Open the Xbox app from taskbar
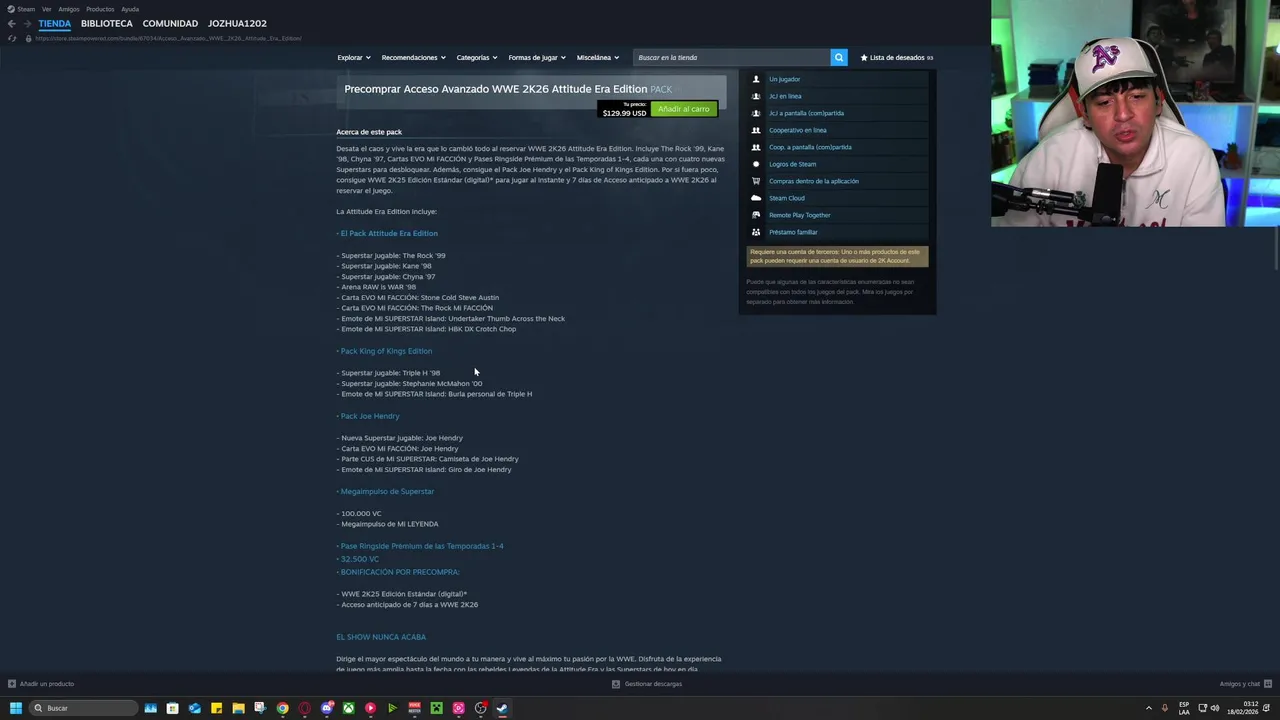1280x720 pixels. 348,708
